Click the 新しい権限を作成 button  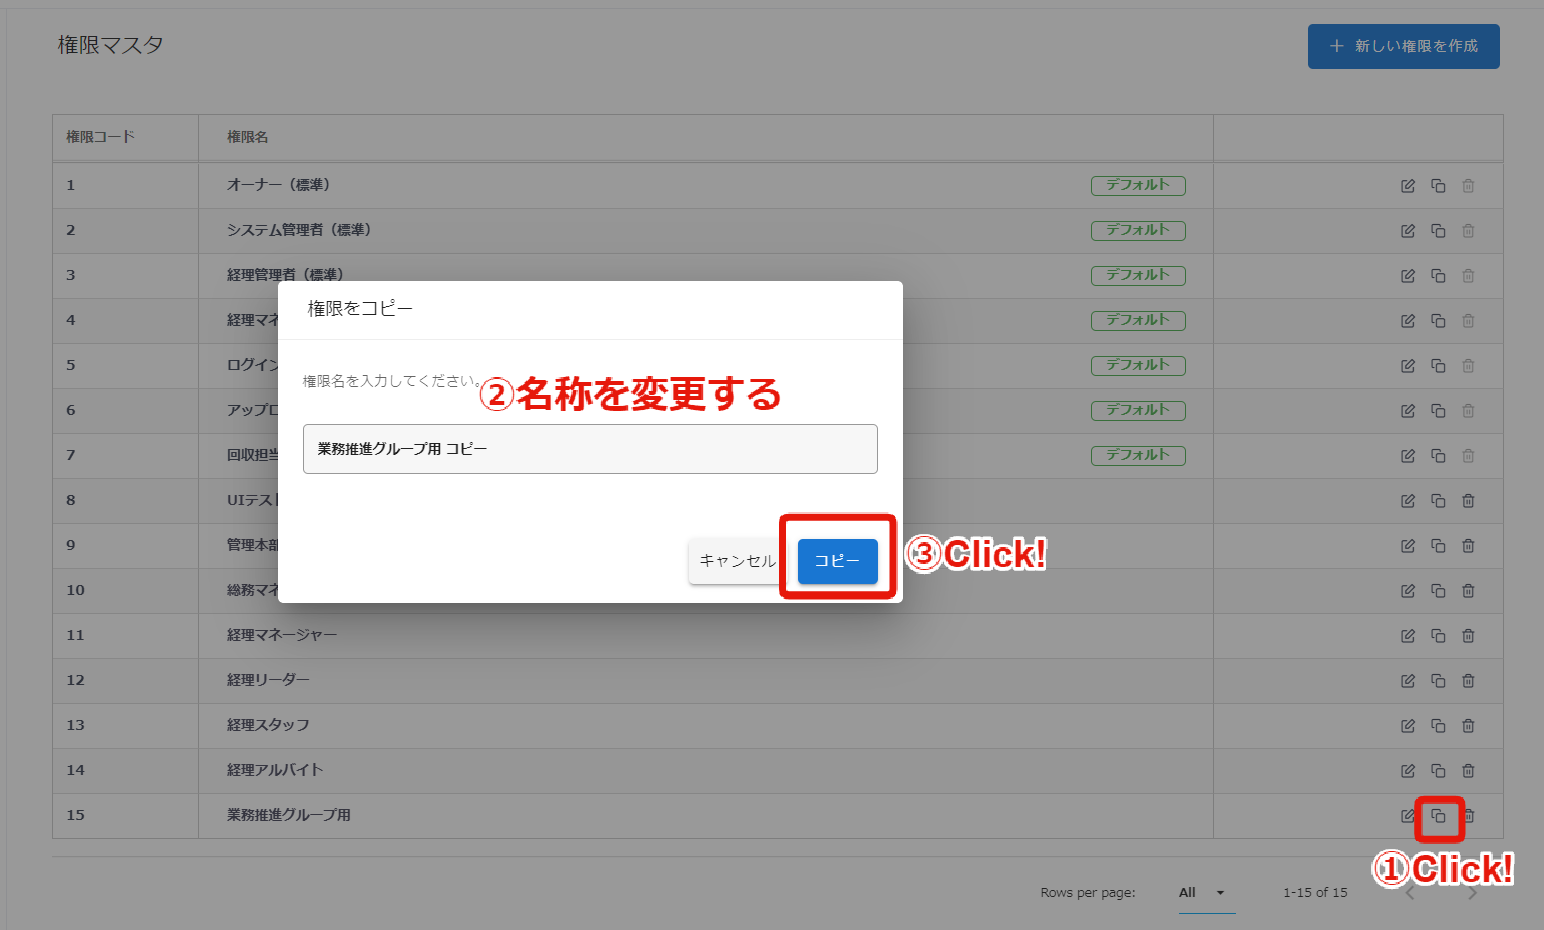(x=1403, y=46)
